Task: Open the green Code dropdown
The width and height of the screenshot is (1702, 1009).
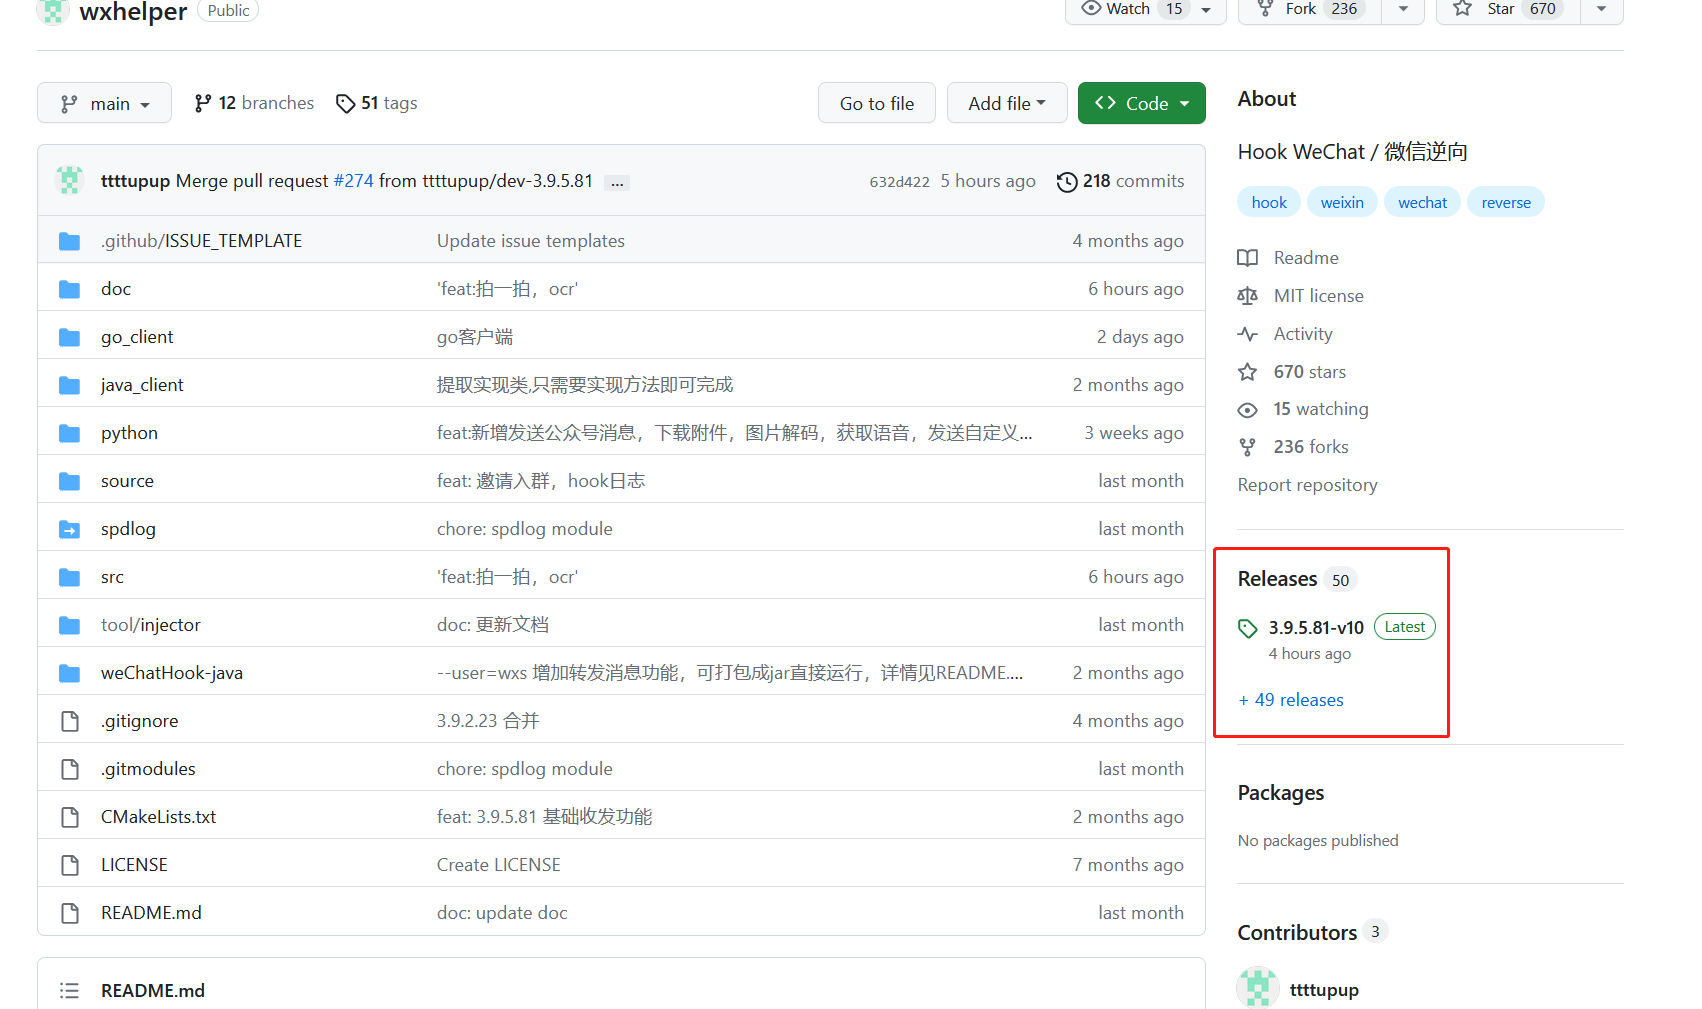Action: pos(1141,103)
